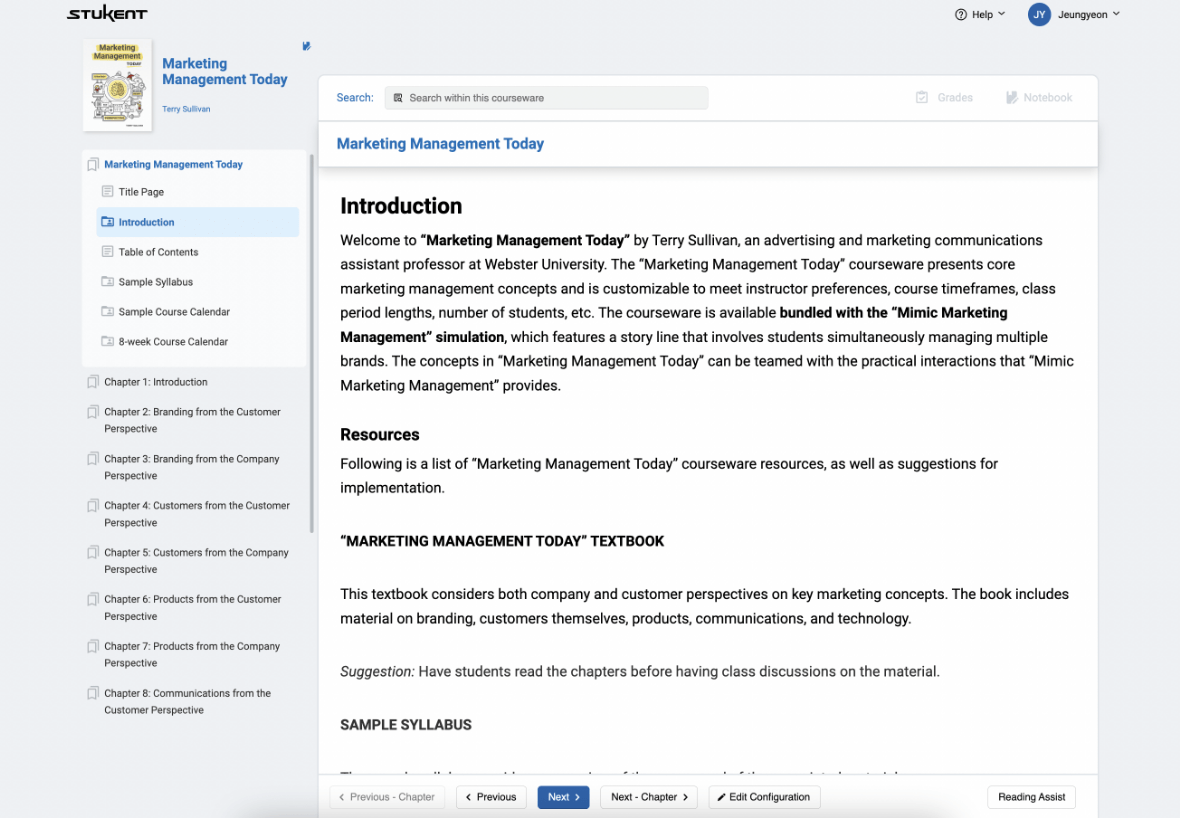The height and width of the screenshot is (818, 1180).
Task: Click the JY user avatar
Action: tap(1039, 14)
